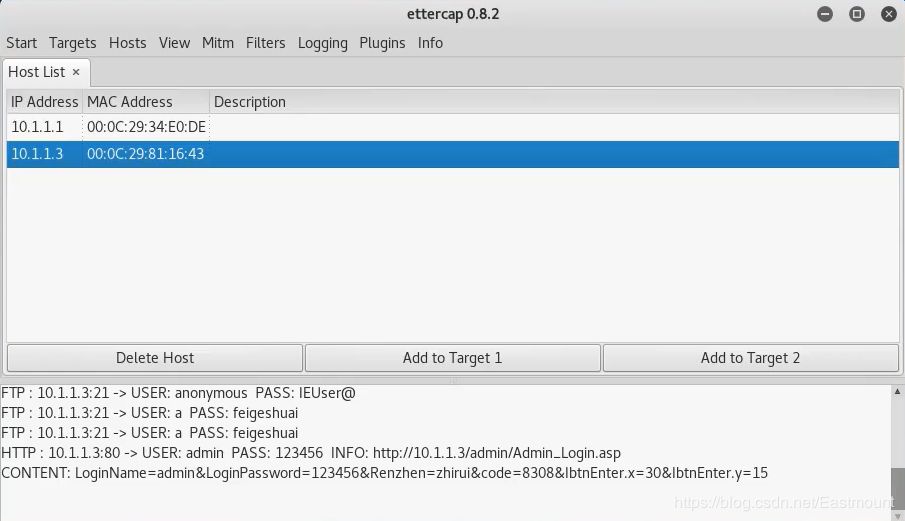Switch to the Host List tab
The width and height of the screenshot is (905, 521).
pyautogui.click(x=37, y=72)
